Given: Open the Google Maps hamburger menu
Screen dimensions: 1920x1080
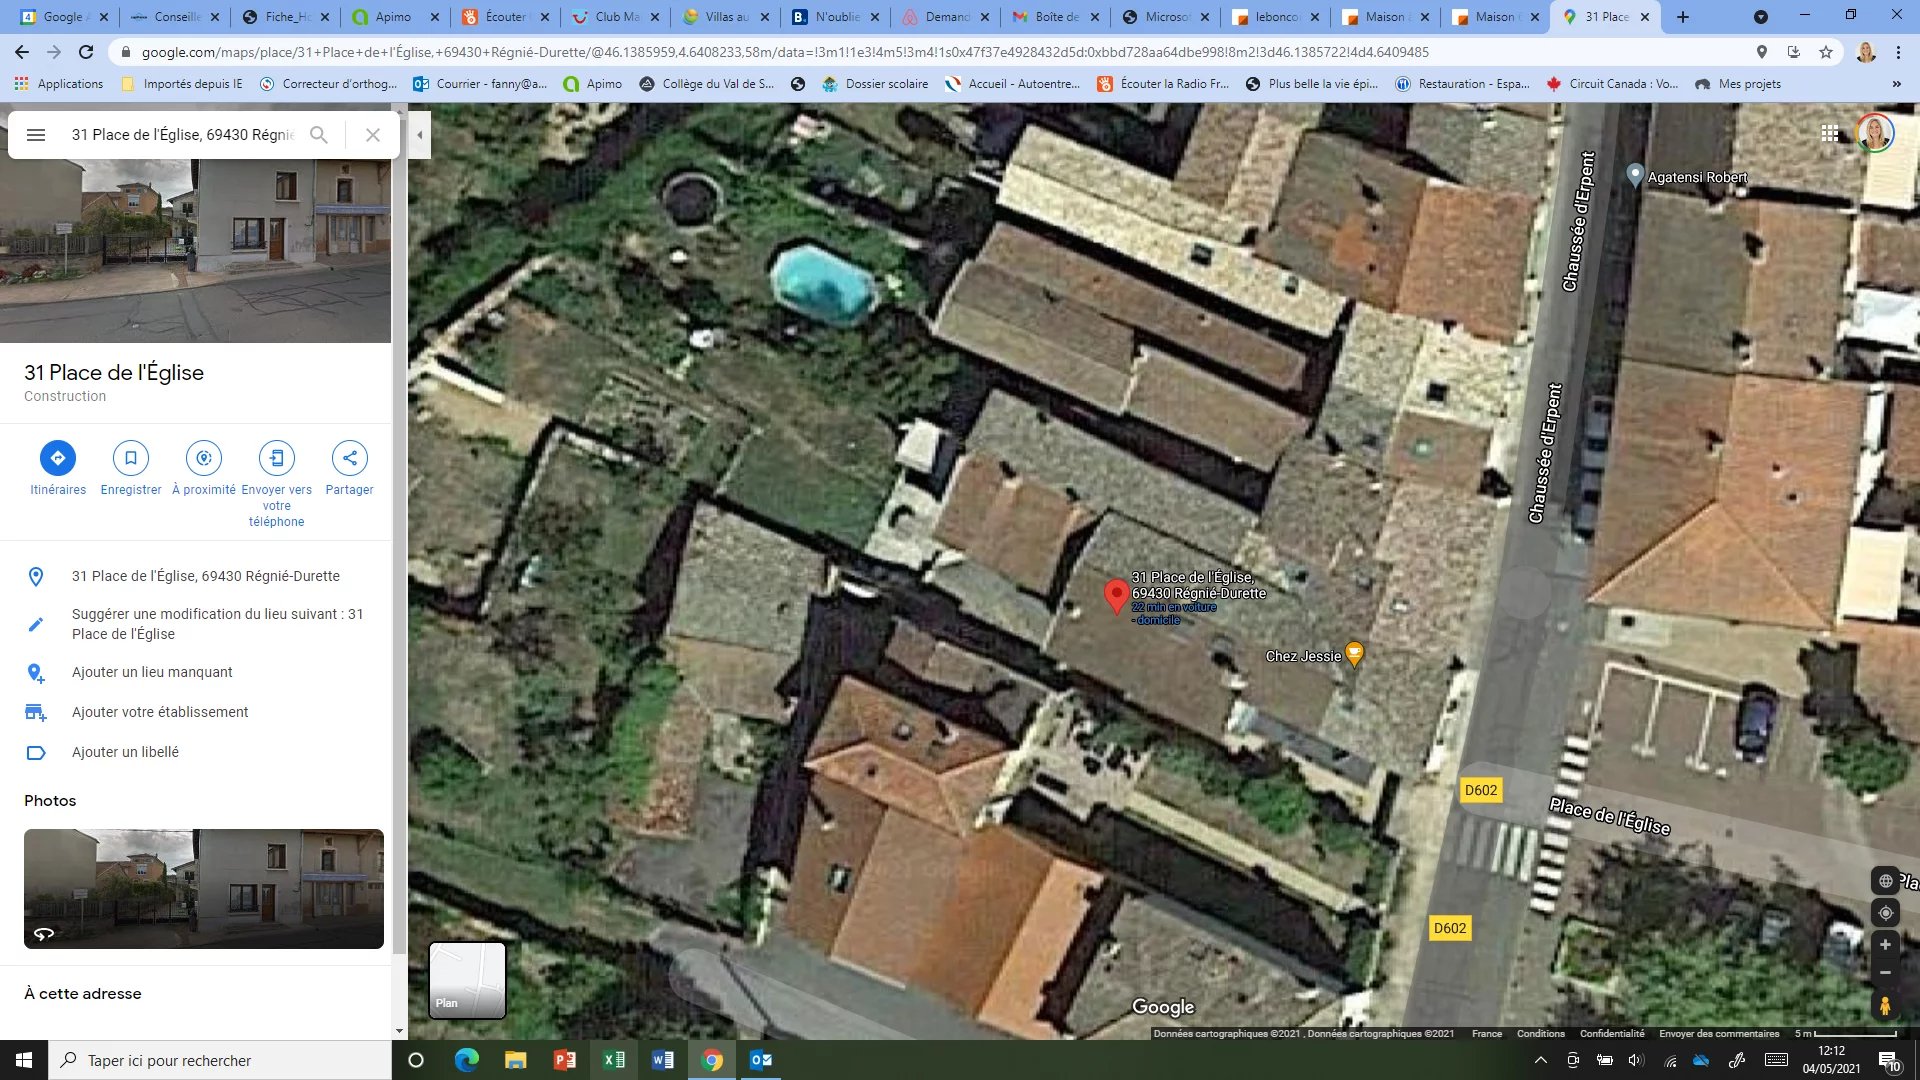Looking at the screenshot, I should 36,135.
